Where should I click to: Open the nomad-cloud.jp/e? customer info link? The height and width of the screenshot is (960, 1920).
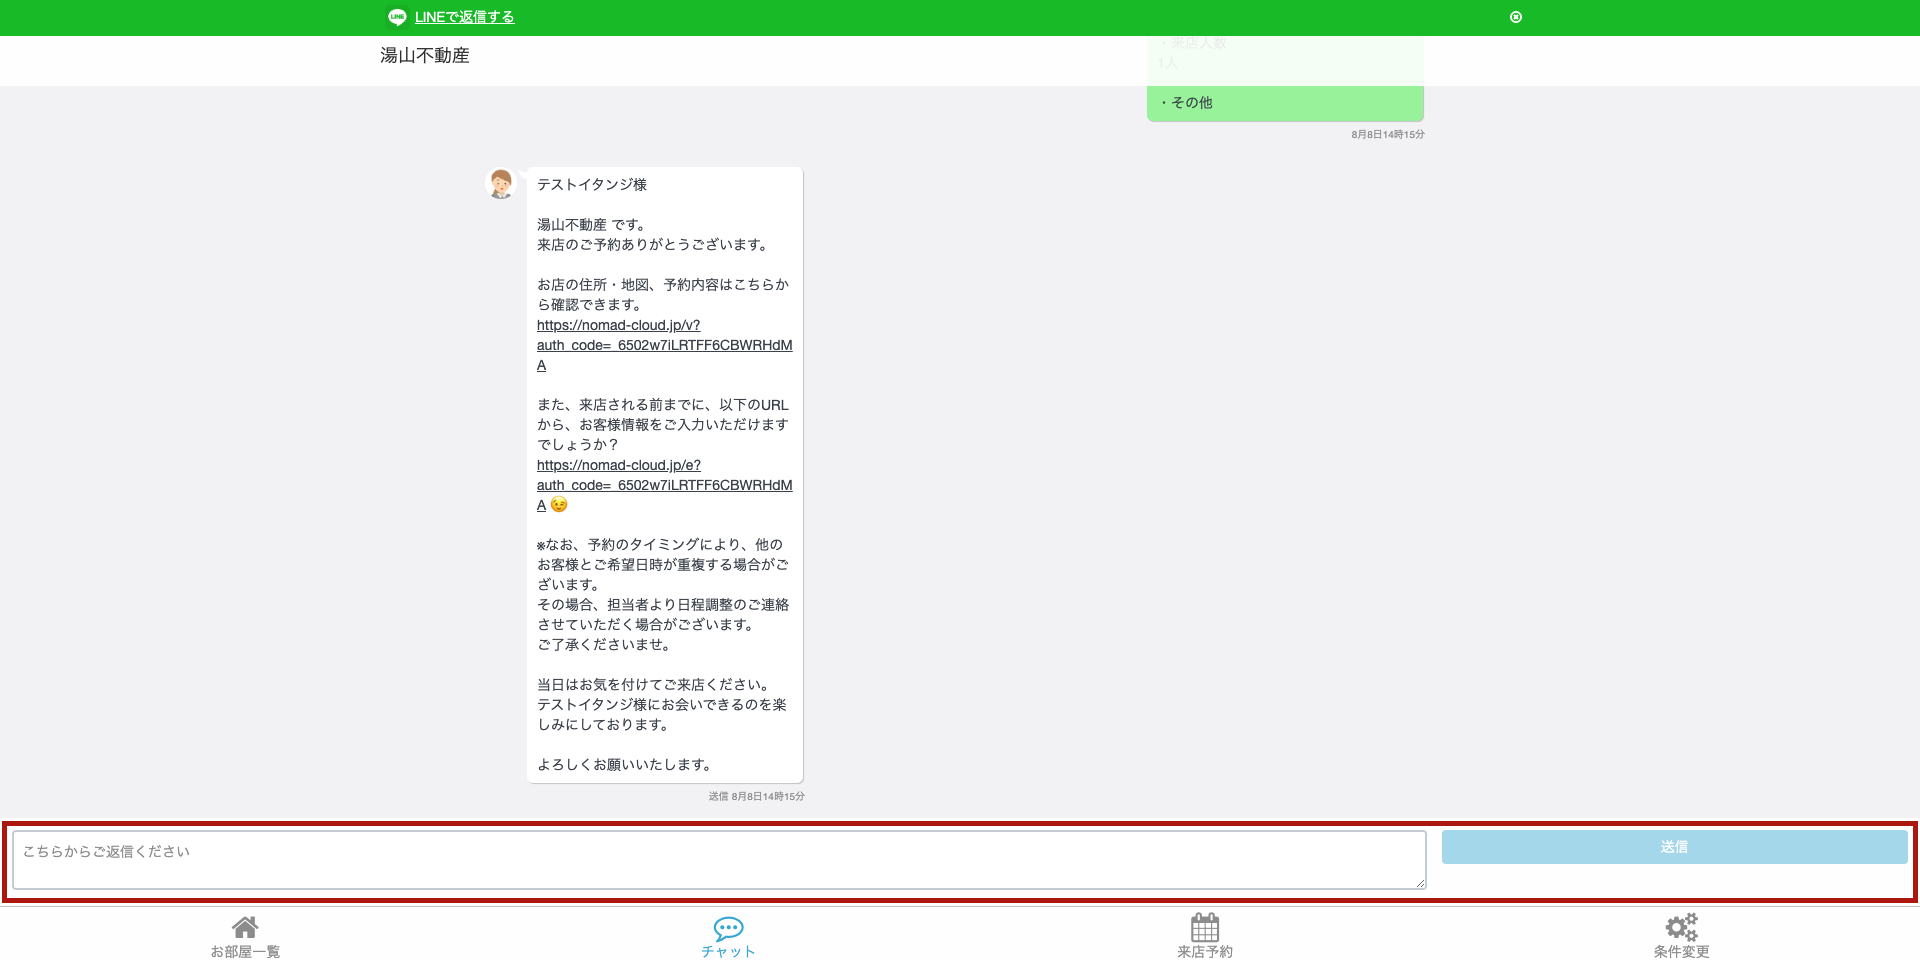pos(664,485)
